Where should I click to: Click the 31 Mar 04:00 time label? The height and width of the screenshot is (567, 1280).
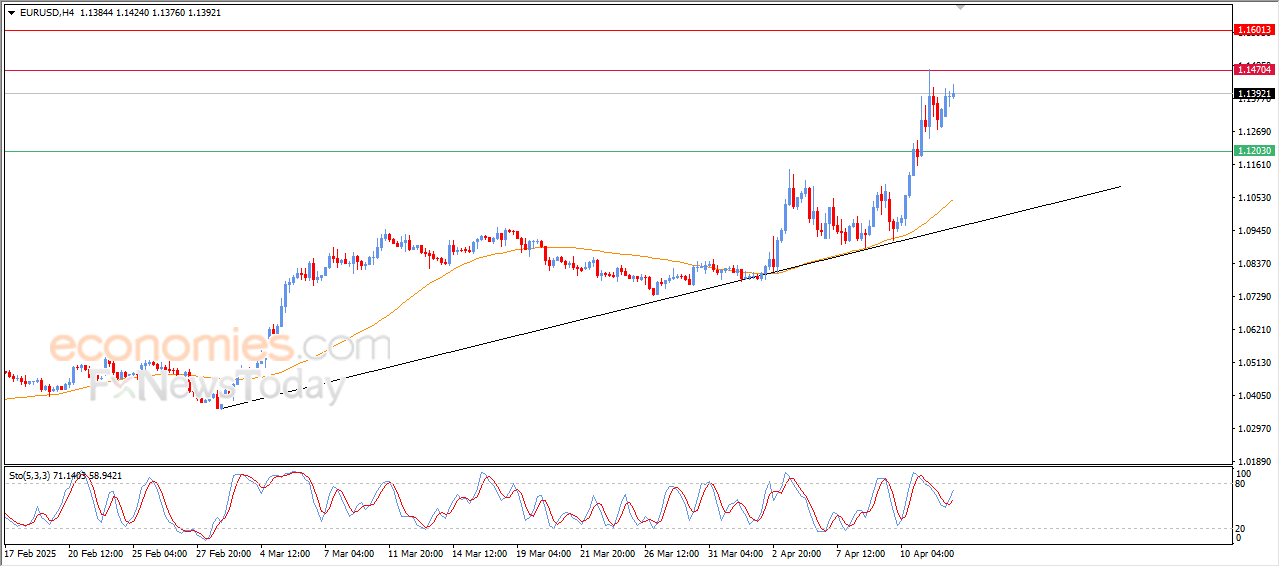coord(735,553)
